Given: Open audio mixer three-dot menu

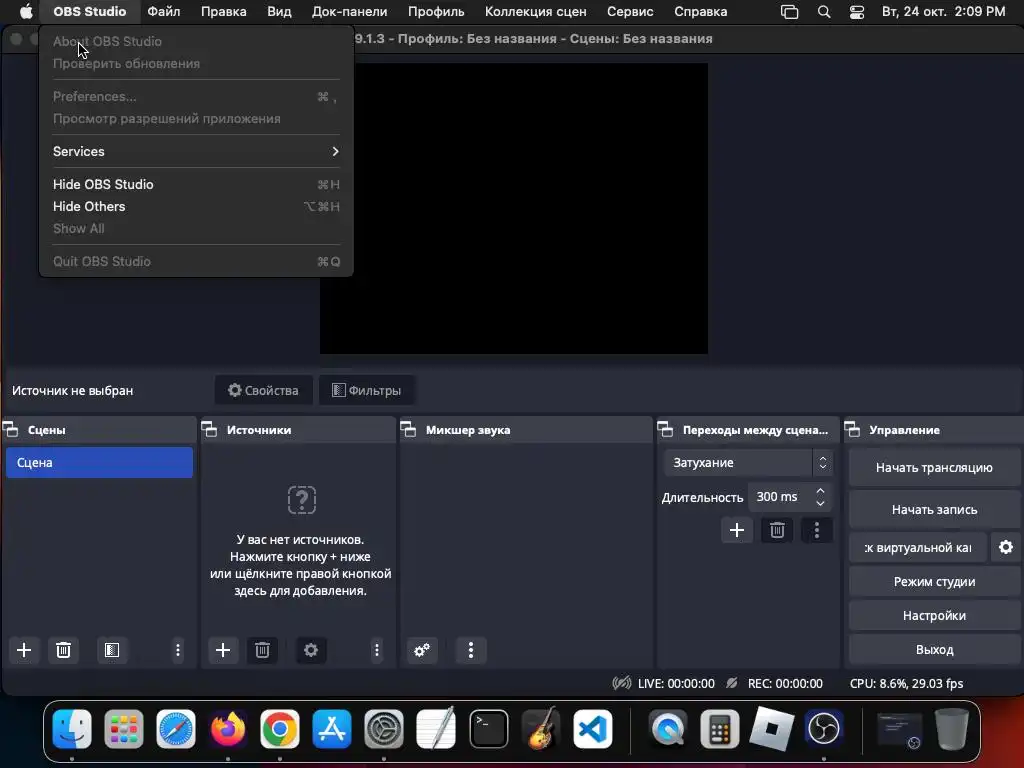Looking at the screenshot, I should coord(471,650).
